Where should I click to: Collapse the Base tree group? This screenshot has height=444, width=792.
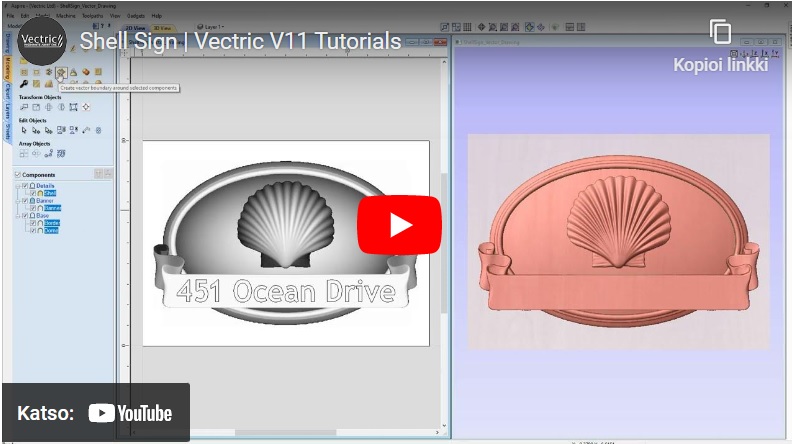18,216
